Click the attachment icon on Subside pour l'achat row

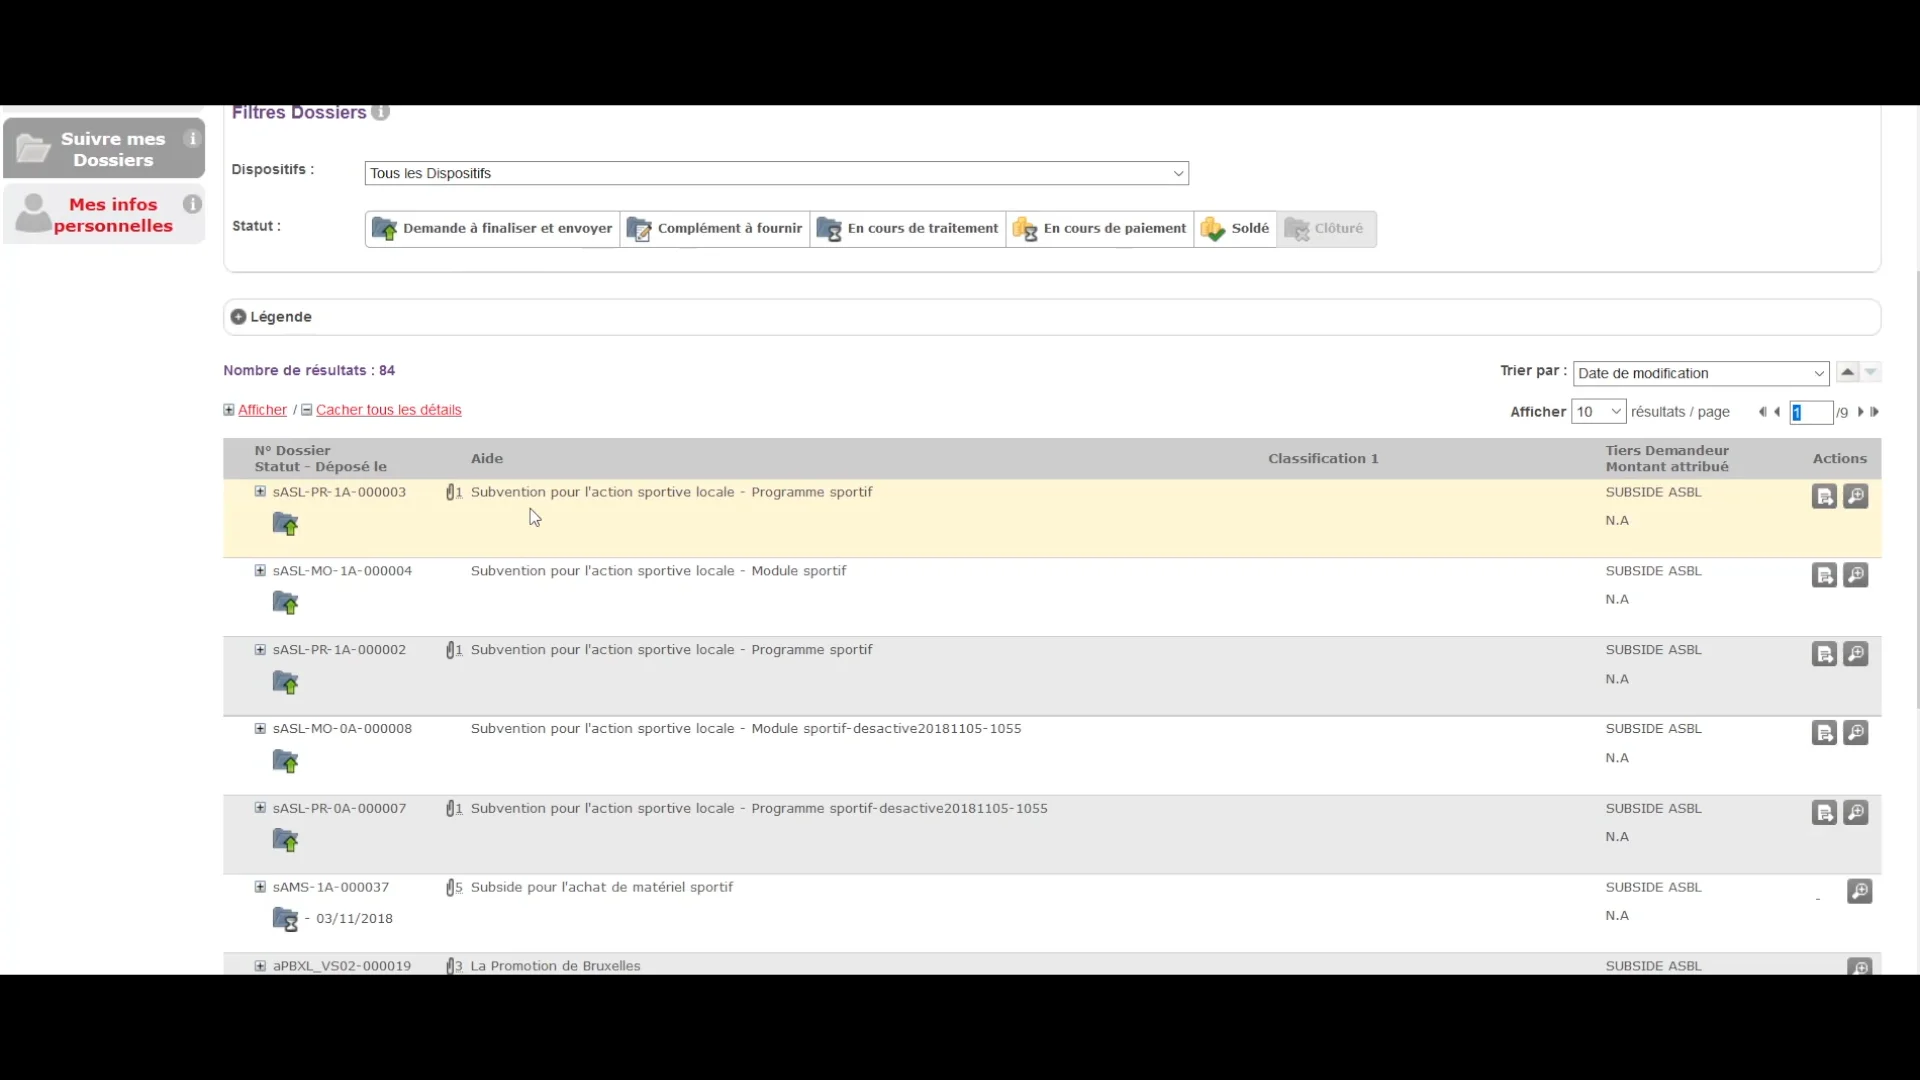click(452, 887)
